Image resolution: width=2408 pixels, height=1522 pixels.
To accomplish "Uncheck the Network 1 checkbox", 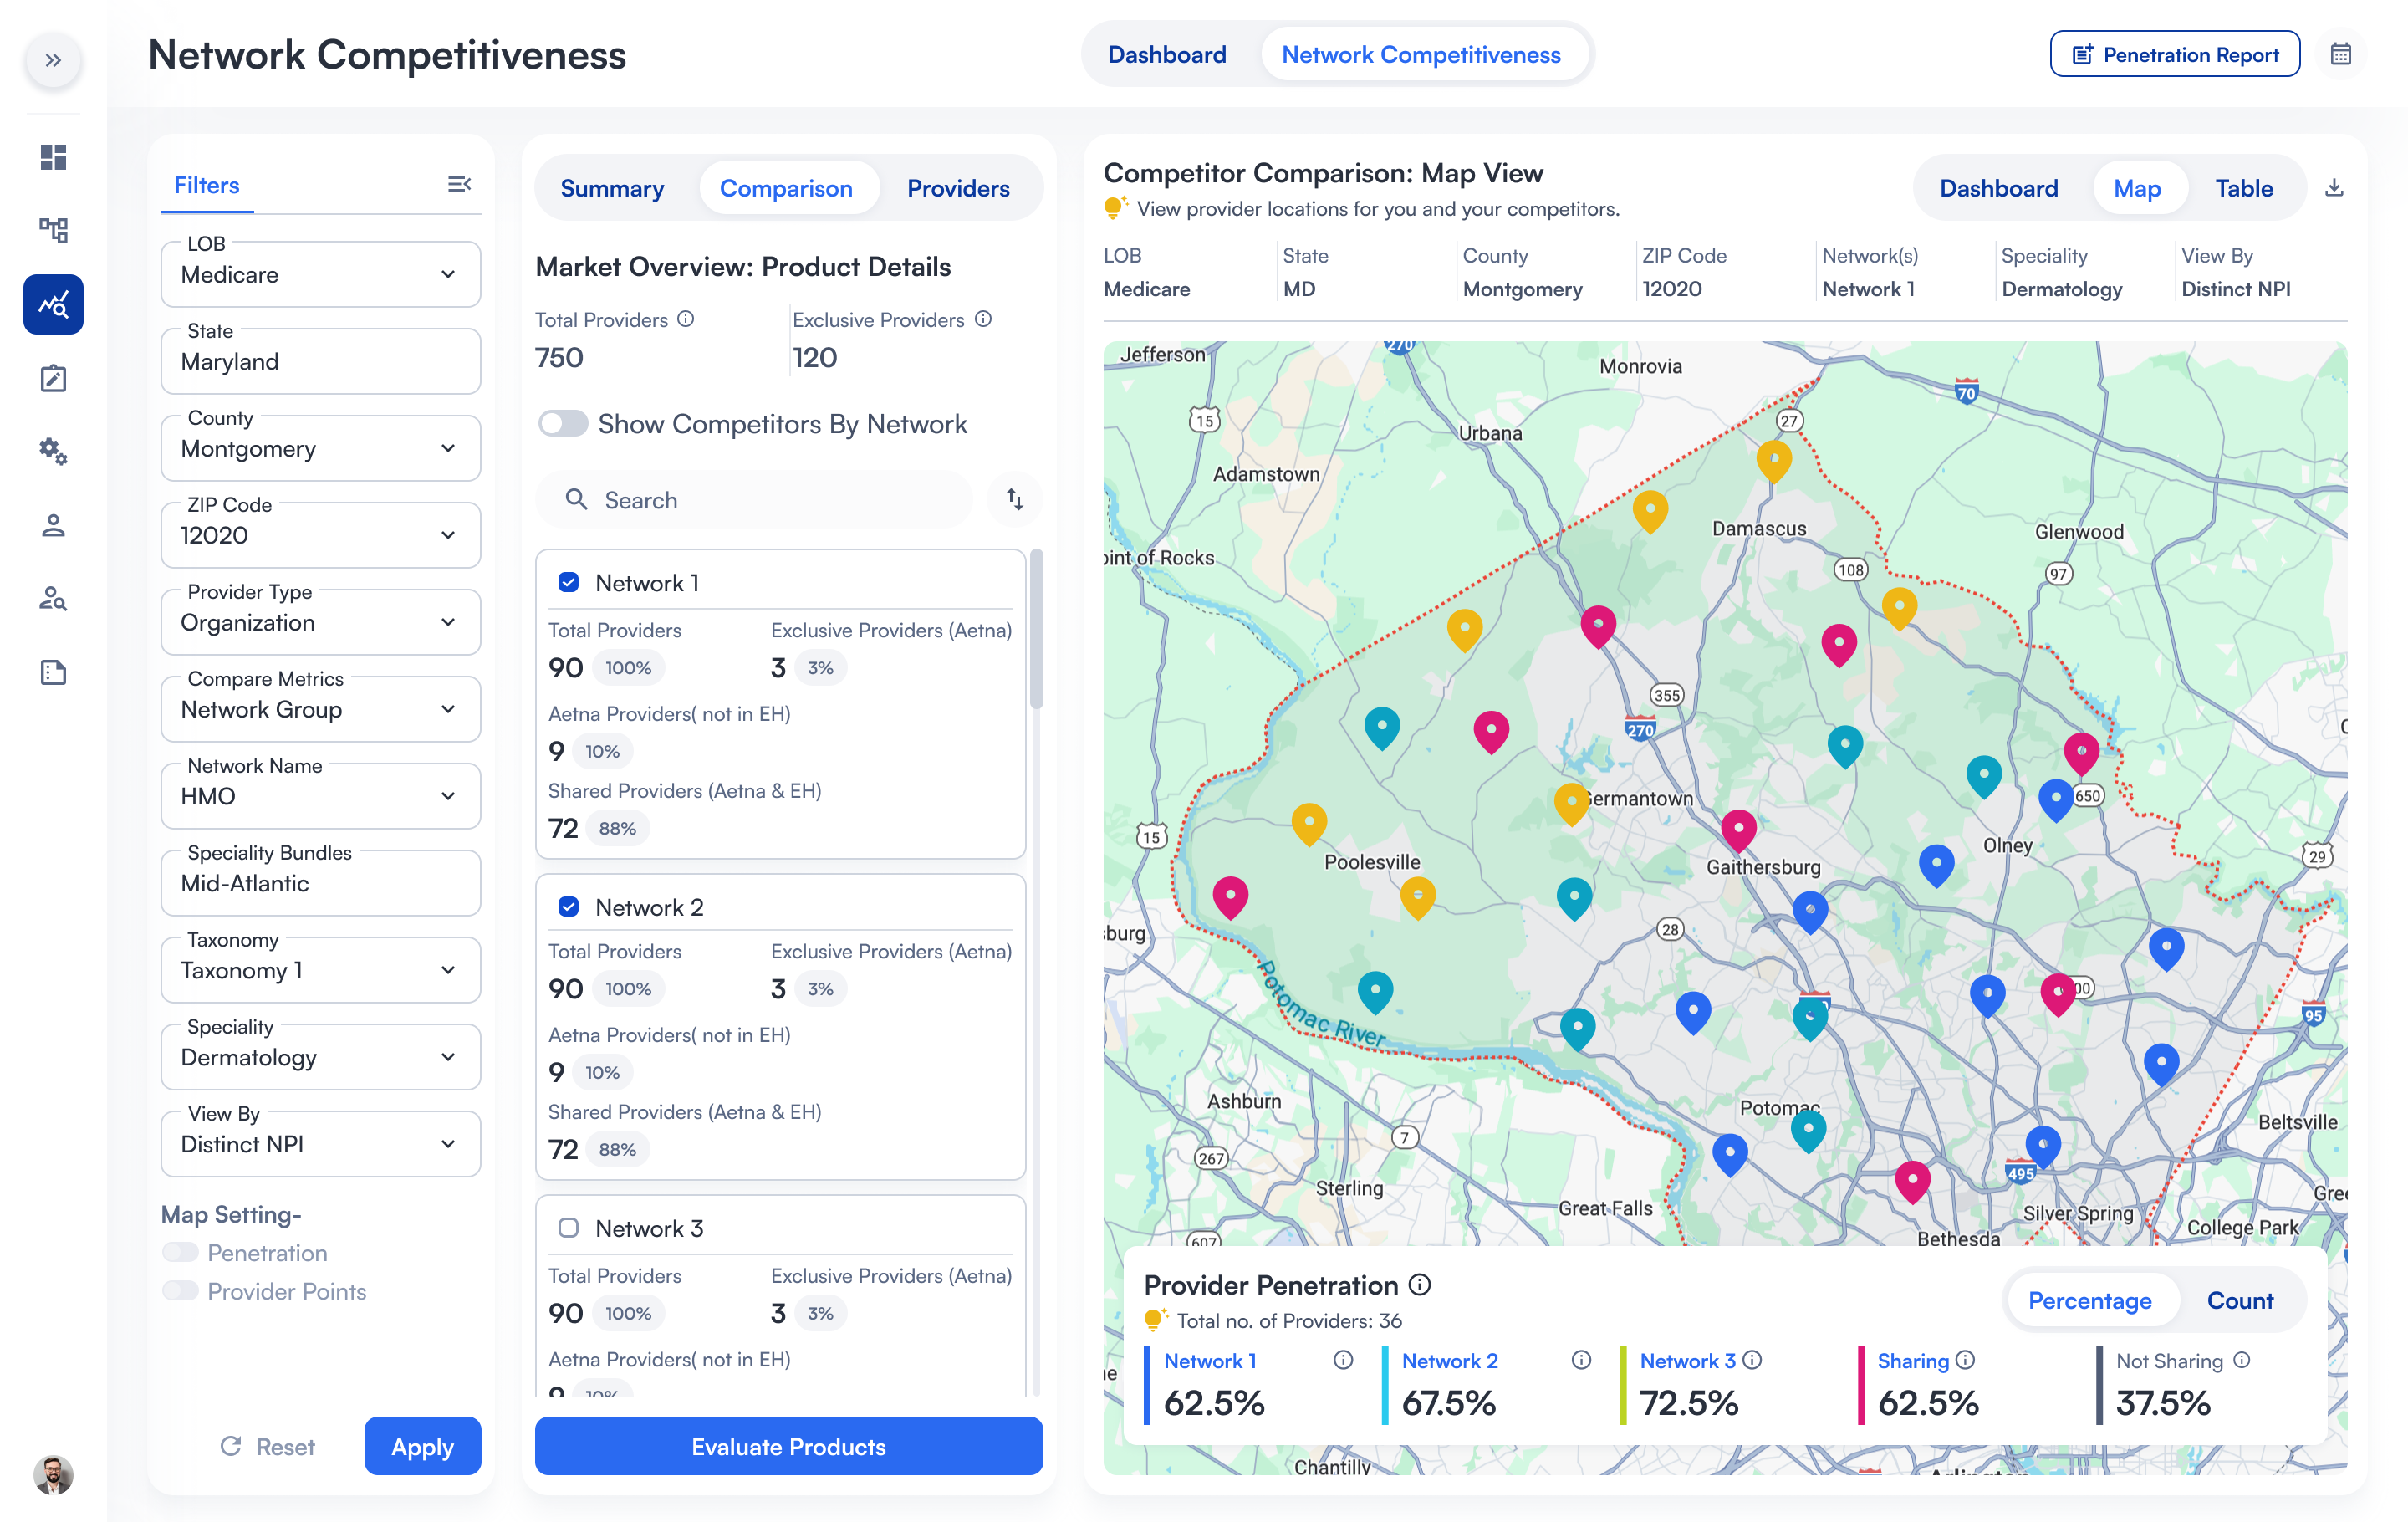I will coord(568,582).
